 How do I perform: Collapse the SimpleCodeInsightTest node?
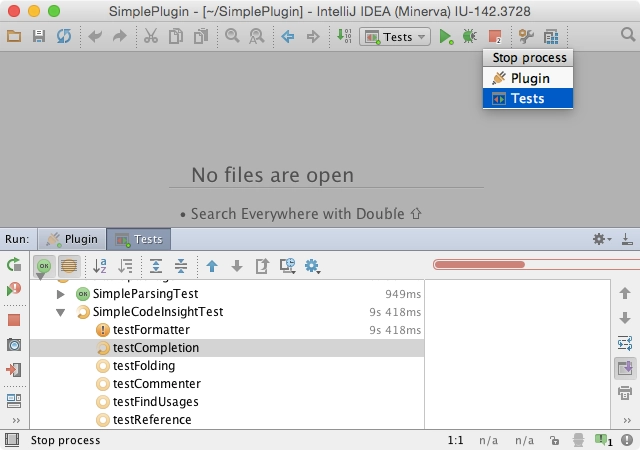tap(60, 312)
